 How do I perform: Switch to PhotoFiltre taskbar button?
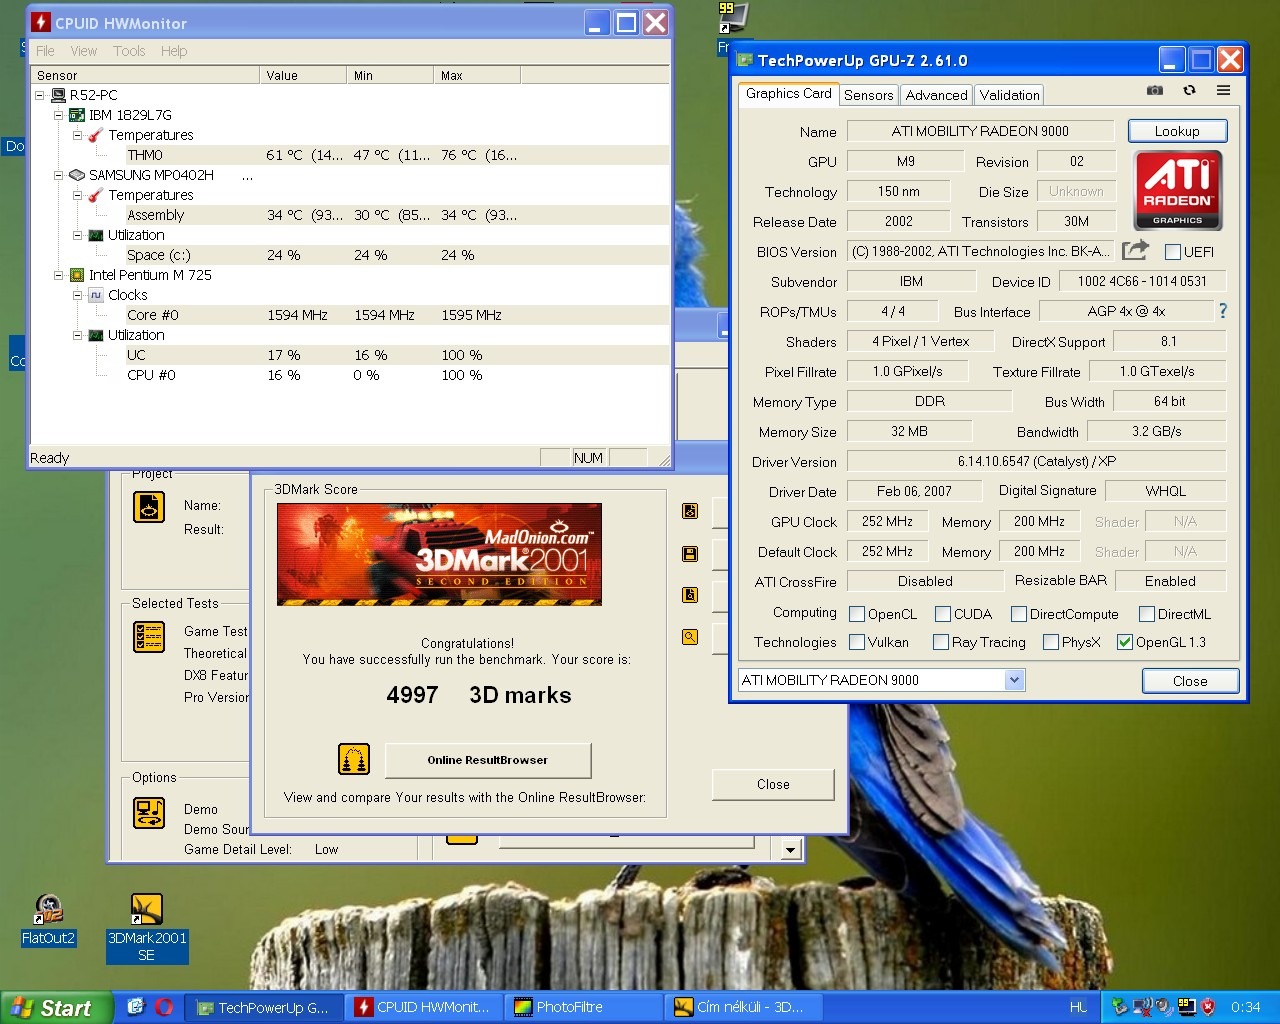click(584, 1007)
